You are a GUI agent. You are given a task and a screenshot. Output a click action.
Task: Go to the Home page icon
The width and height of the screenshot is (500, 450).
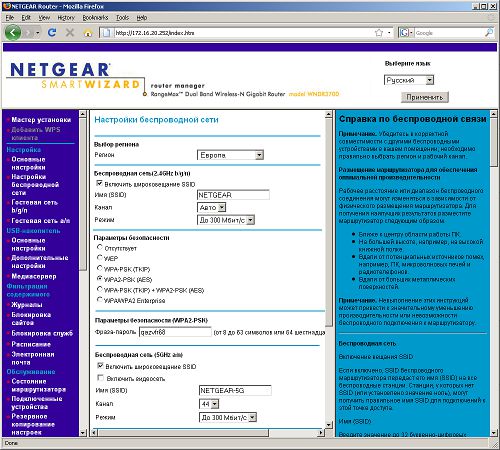coord(88,33)
